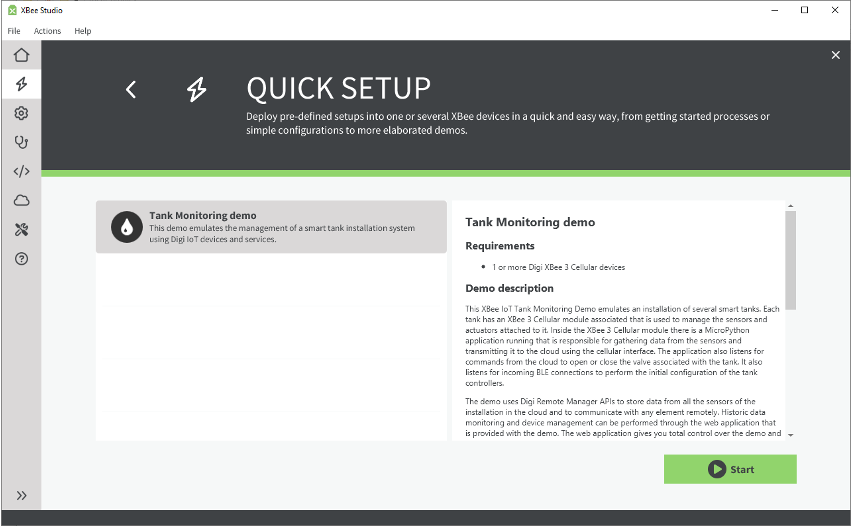Viewport: 852px width, 526px height.
Task: Click the water drop demo icon
Action: 127,227
